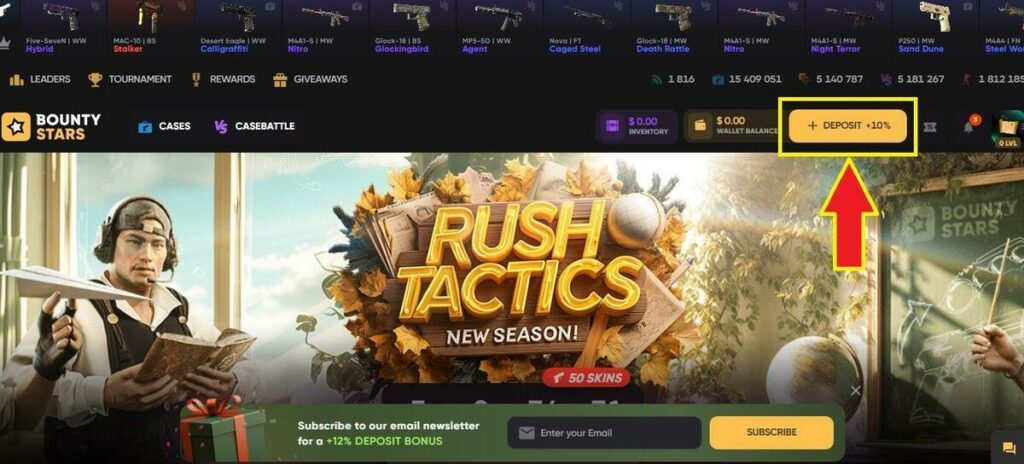The width and height of the screenshot is (1024, 464).
Task: Click the purple inventory icon
Action: [x=612, y=126]
